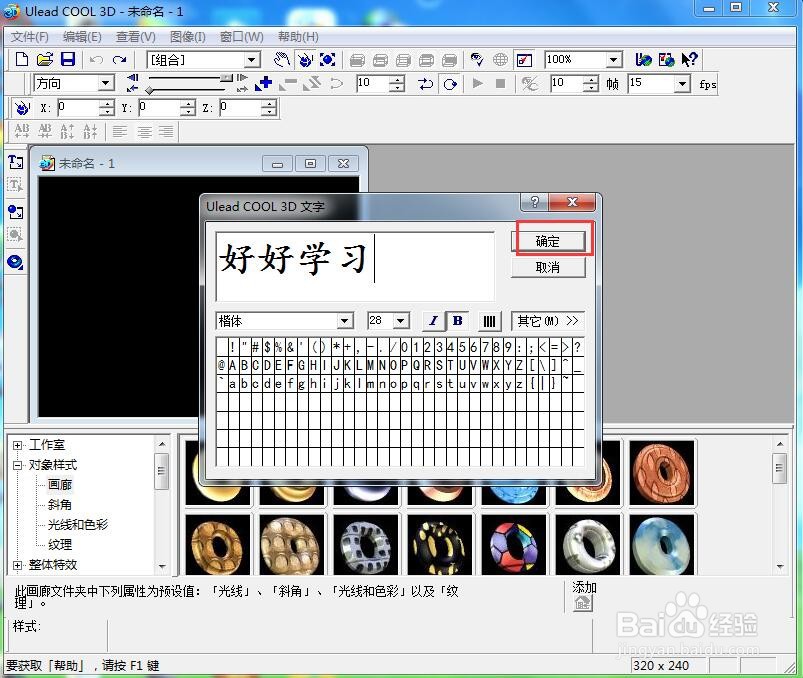Open the 楷体 font dropdown
Viewport: 803px width, 678px height.
[345, 321]
